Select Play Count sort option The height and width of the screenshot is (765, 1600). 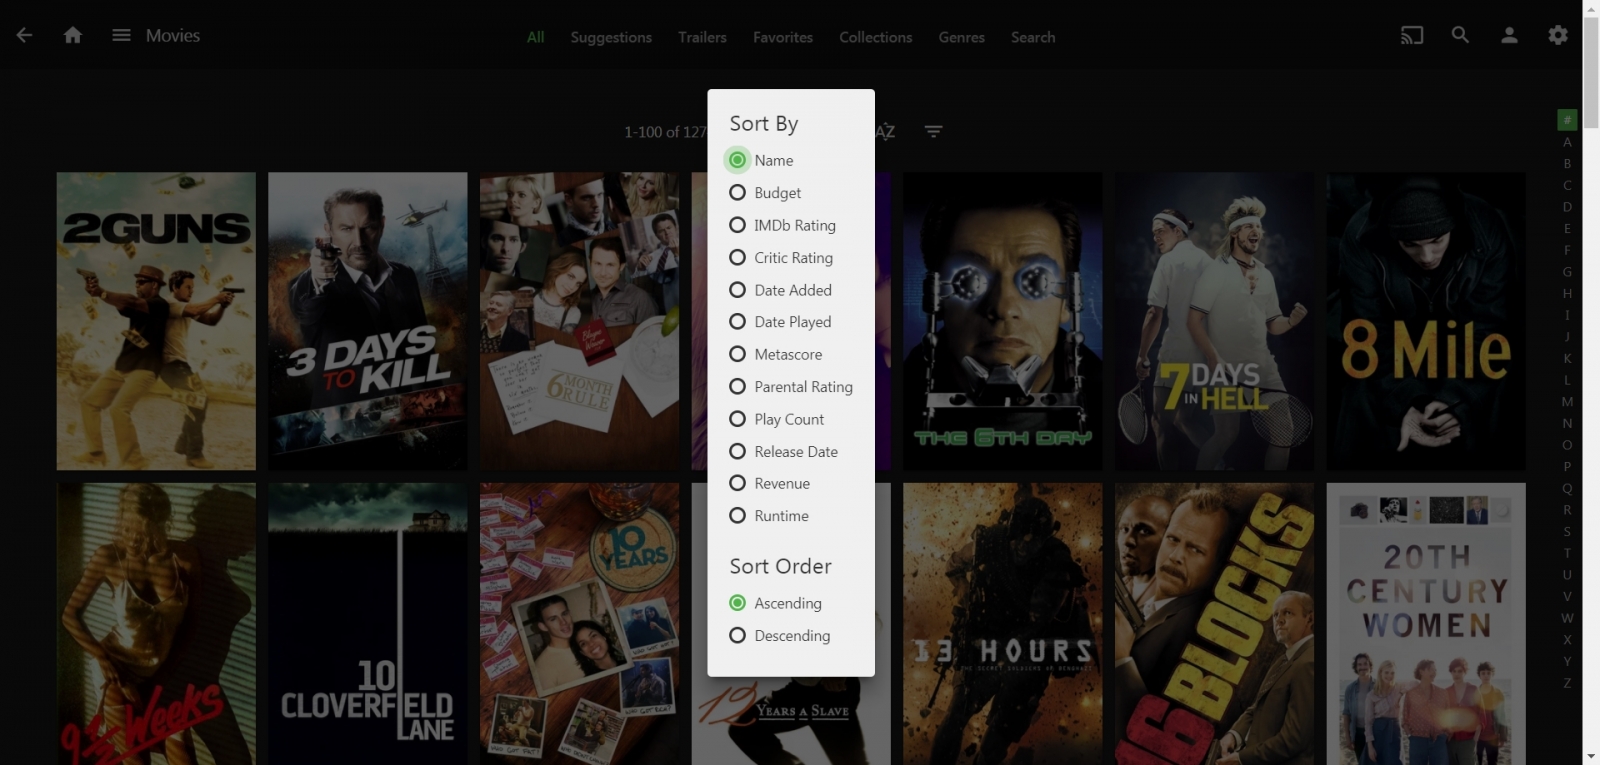tap(777, 419)
